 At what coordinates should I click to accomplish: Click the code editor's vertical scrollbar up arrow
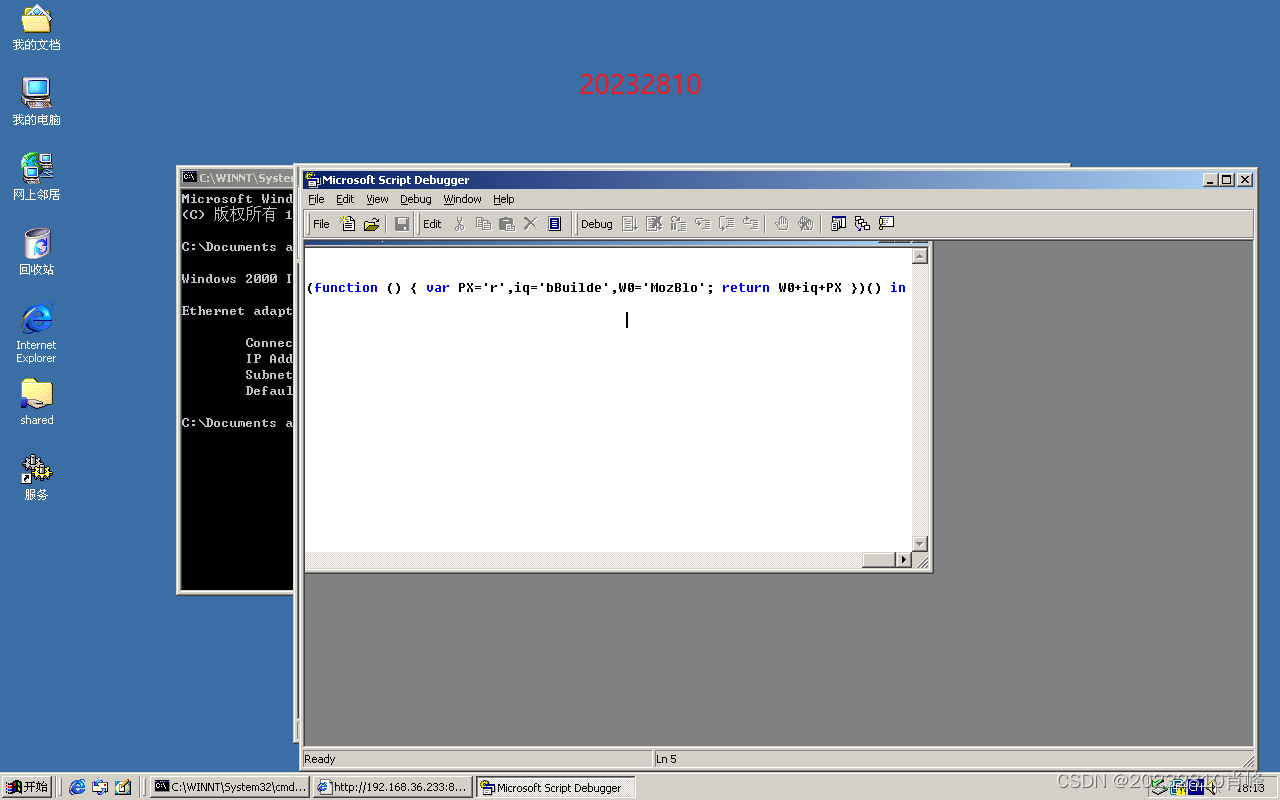920,256
